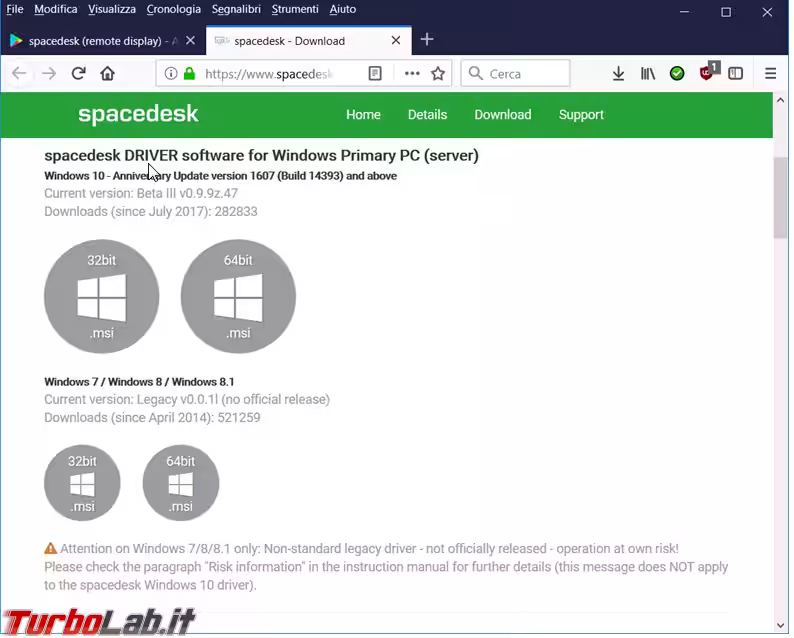Viewport: 794px width, 638px height.
Task: Click the vertical scrollbar thumb
Action: 781,198
